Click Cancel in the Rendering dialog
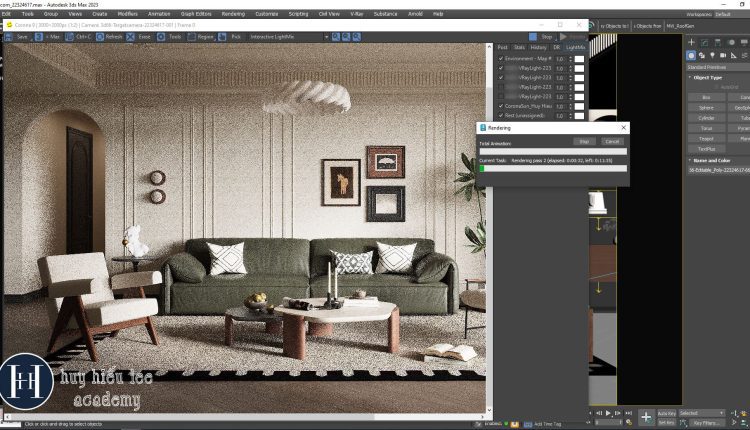This screenshot has width=750, height=430. pyautogui.click(x=612, y=142)
